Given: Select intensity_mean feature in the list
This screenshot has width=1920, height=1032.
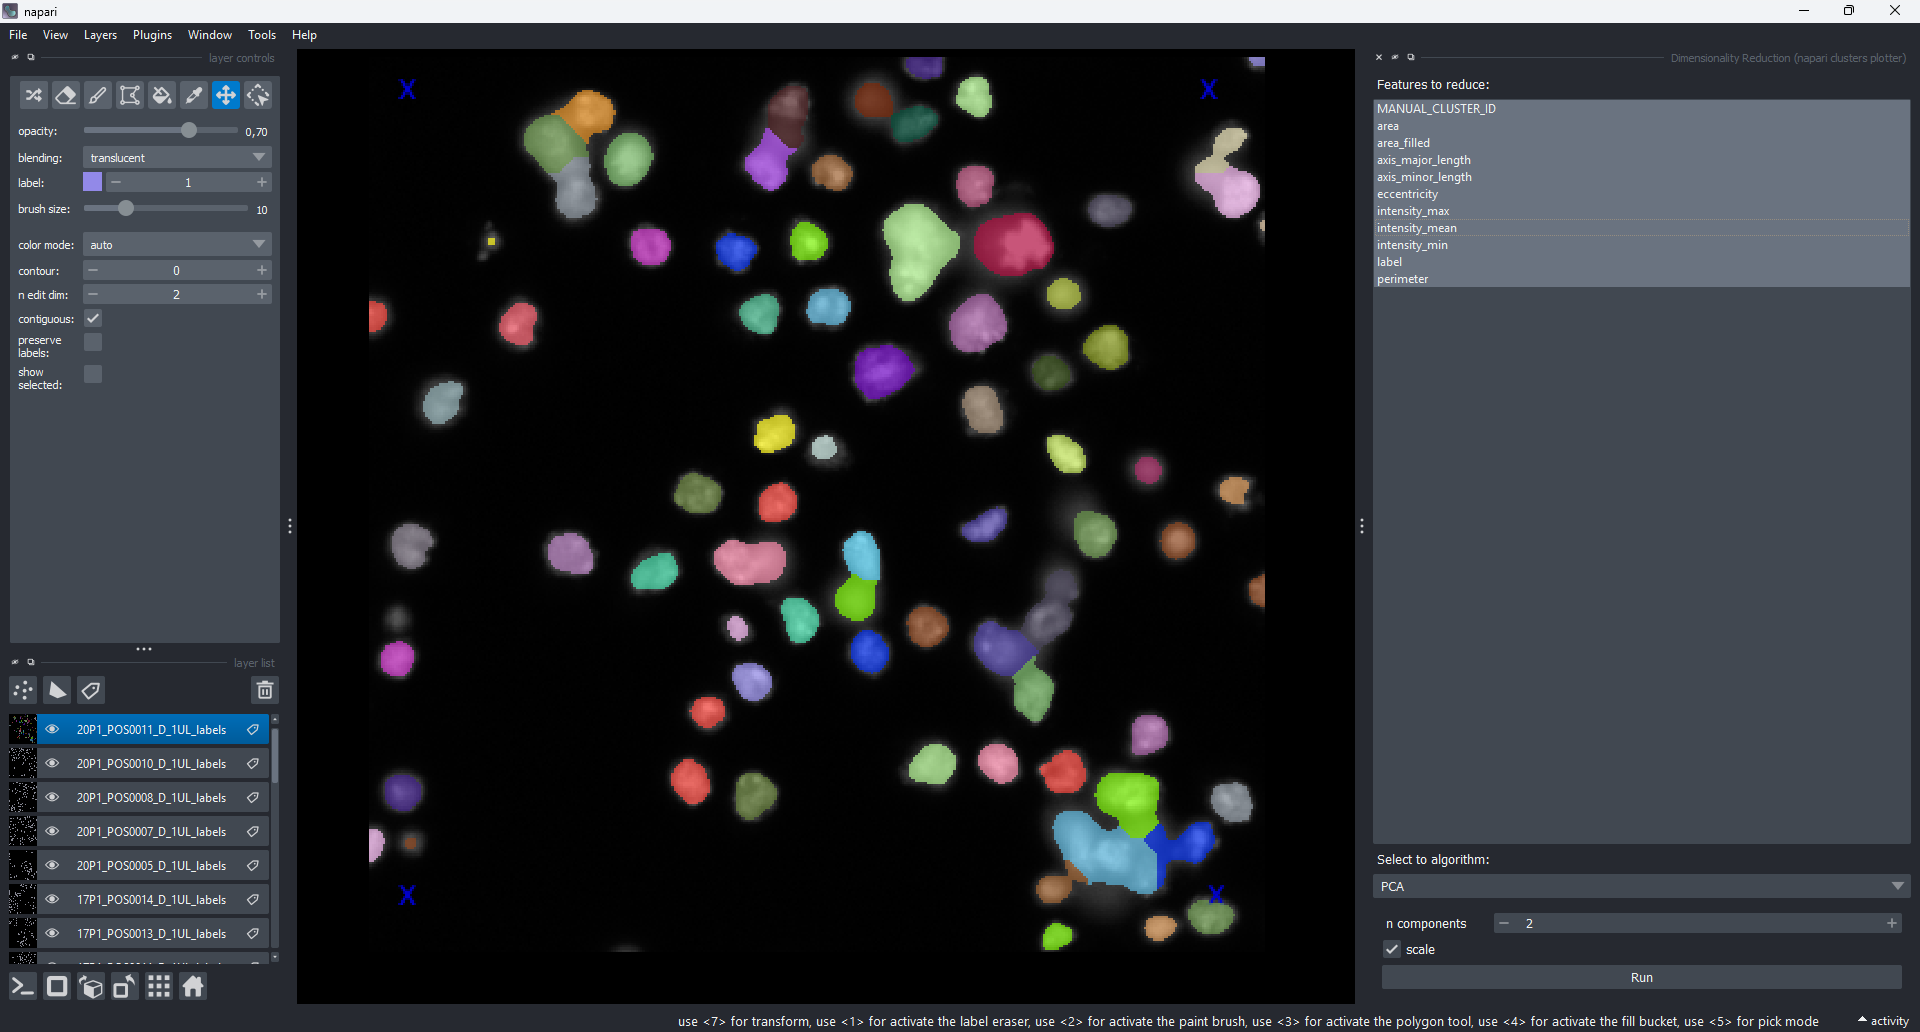Looking at the screenshot, I should click(1641, 228).
